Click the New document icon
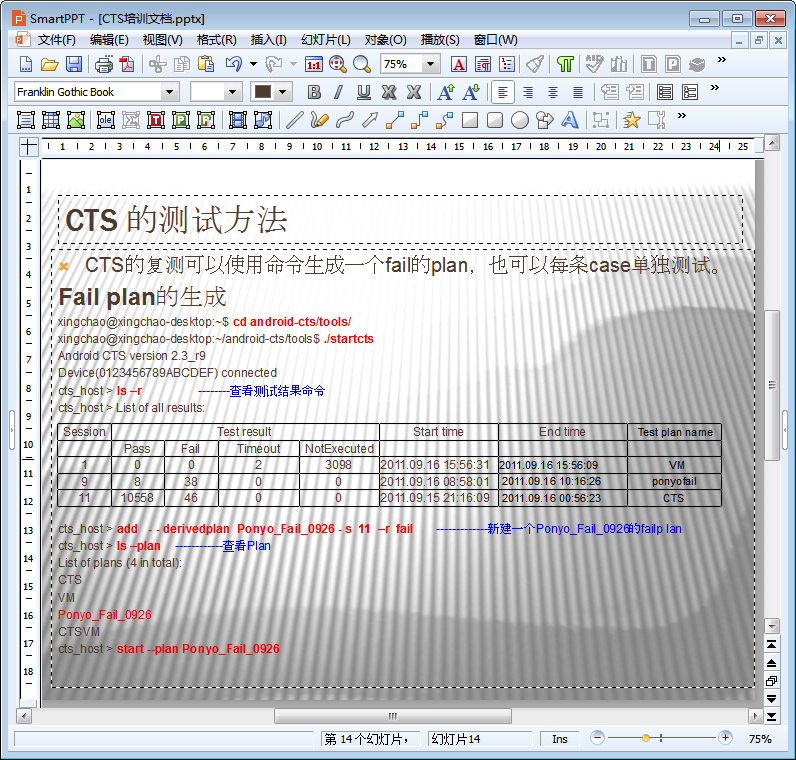 coord(25,64)
